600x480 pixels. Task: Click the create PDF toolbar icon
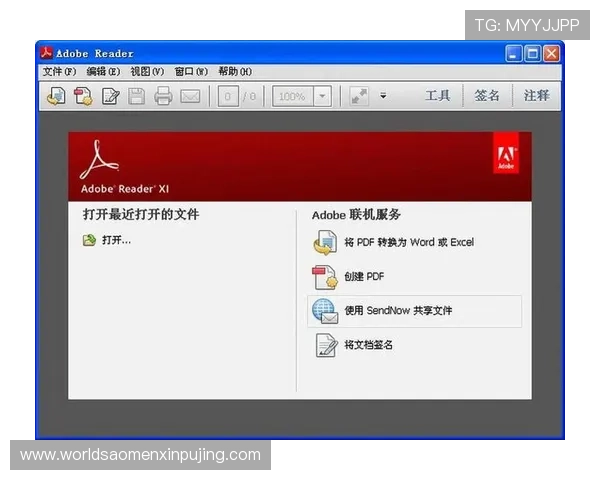83,96
